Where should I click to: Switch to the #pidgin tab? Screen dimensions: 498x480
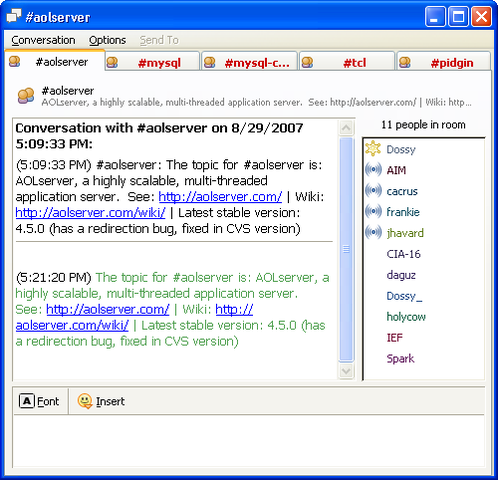click(x=444, y=61)
